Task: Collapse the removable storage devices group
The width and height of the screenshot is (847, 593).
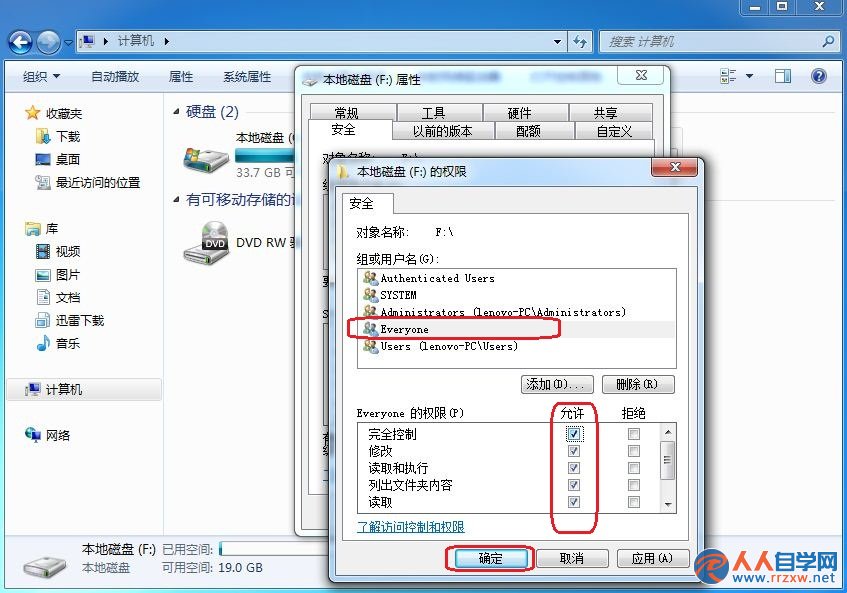Action: [x=176, y=200]
